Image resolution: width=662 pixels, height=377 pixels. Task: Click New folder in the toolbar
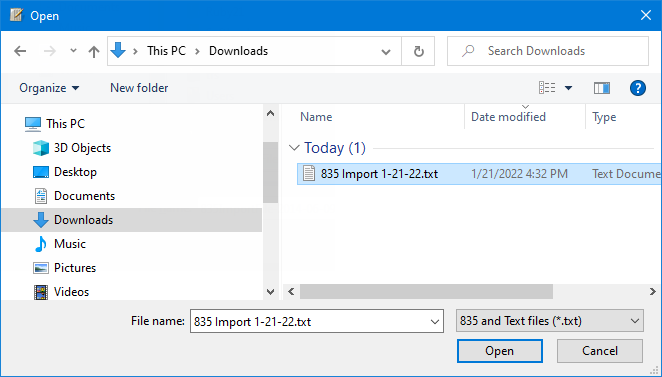(139, 88)
